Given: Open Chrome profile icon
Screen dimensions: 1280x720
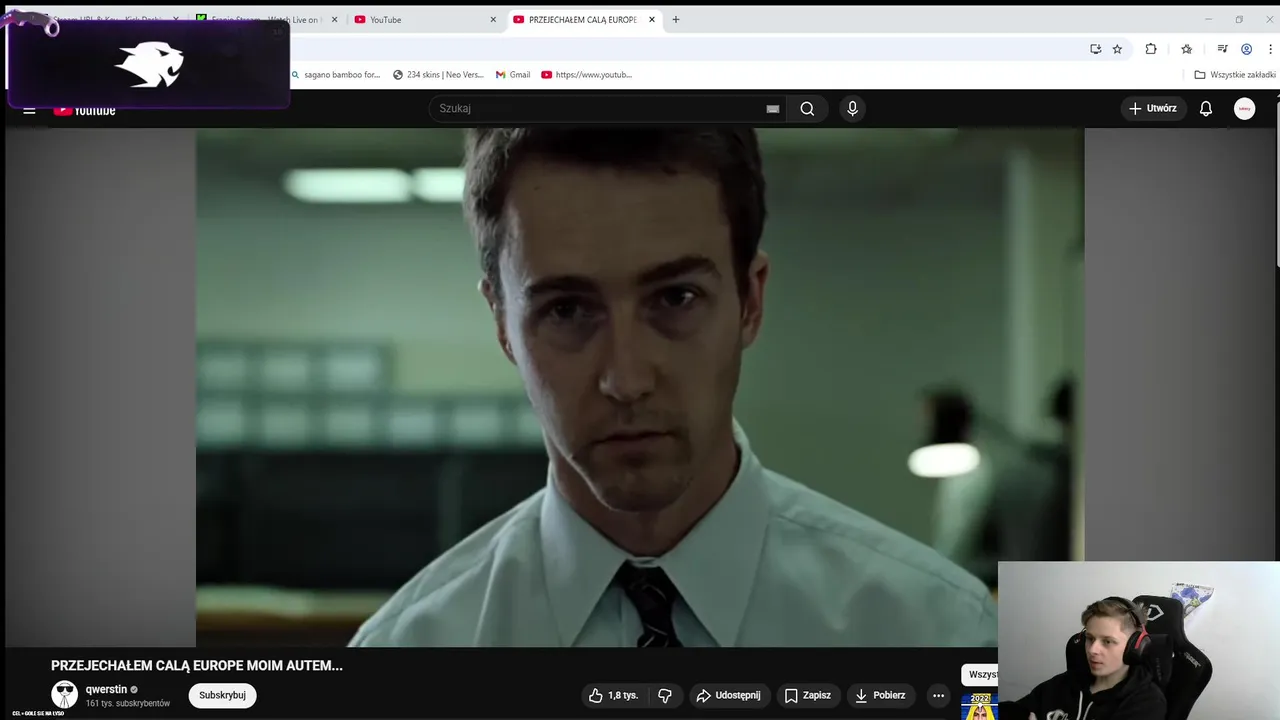Looking at the screenshot, I should pyautogui.click(x=1246, y=49).
